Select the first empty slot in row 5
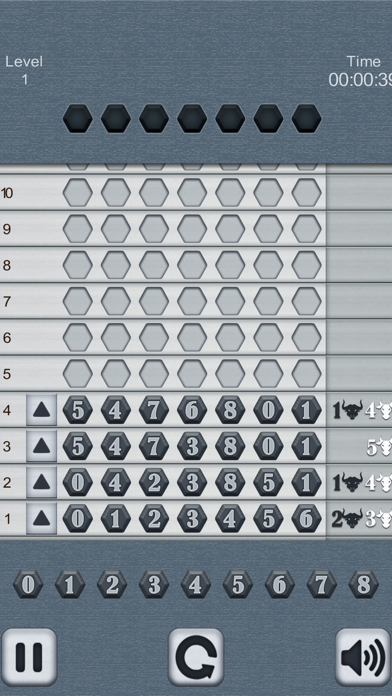The width and height of the screenshot is (392, 696). pos(78,374)
